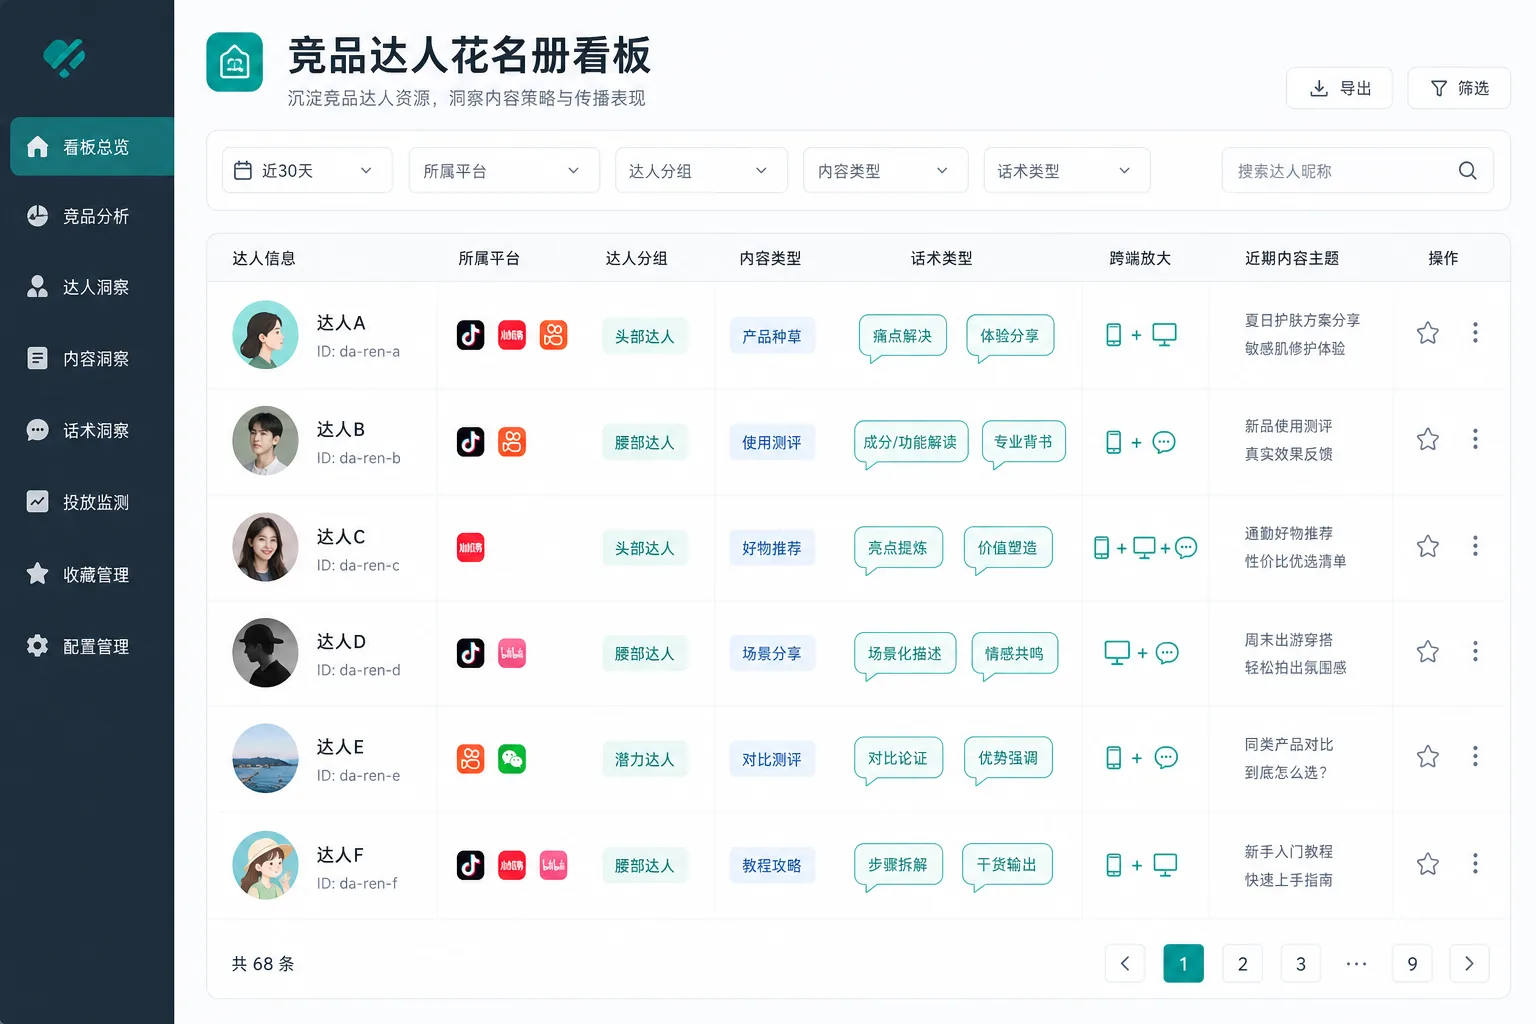Click the desktop monitor icon in 达人F row
1536x1024 pixels.
click(1165, 865)
